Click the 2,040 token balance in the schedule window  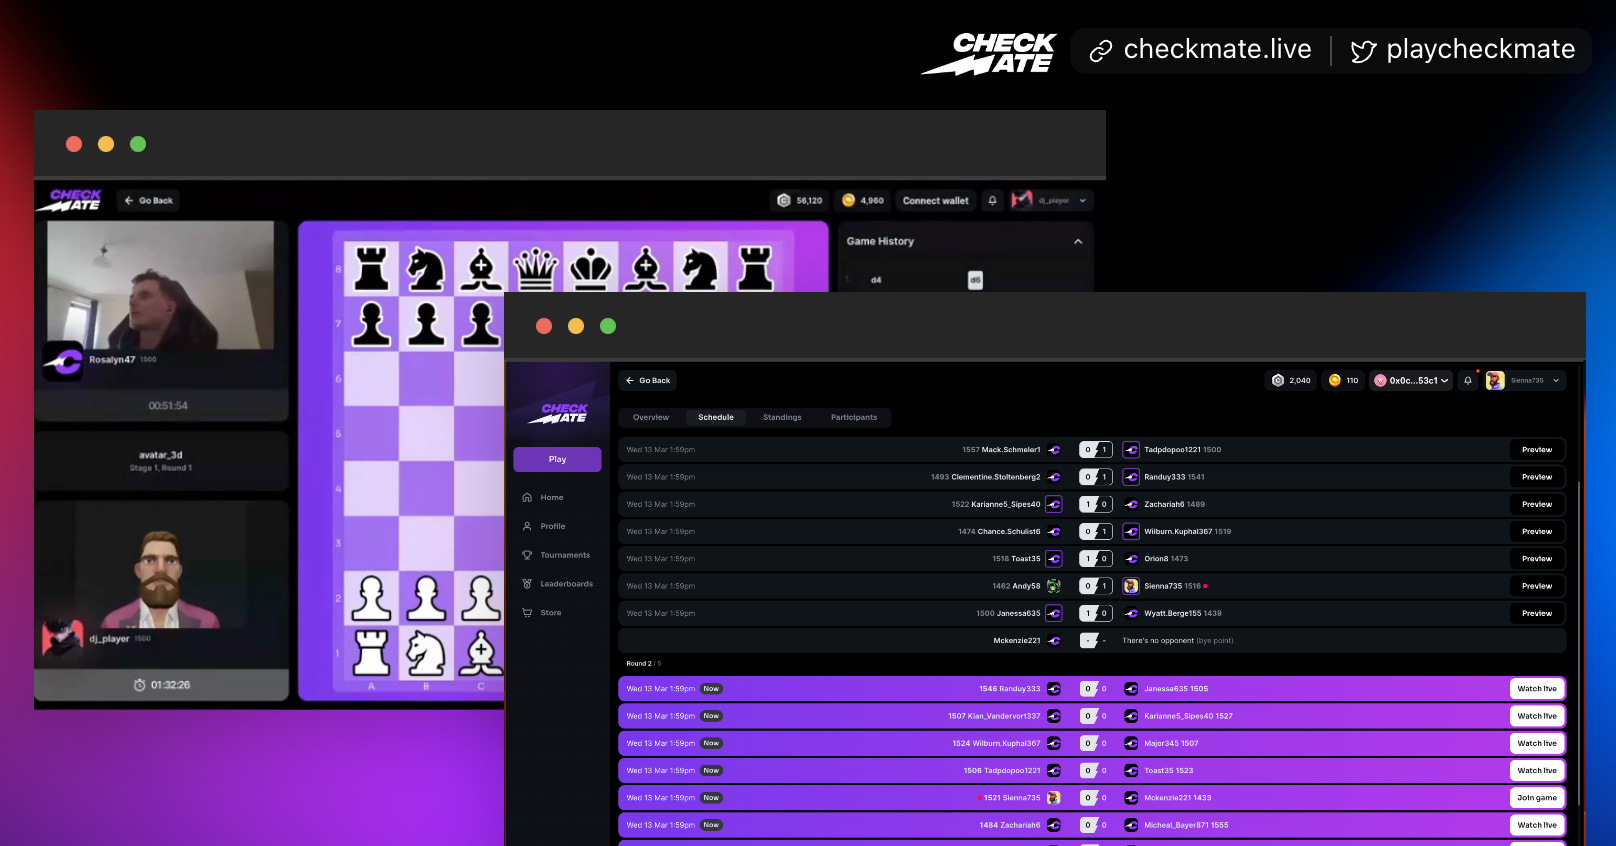pos(1291,381)
